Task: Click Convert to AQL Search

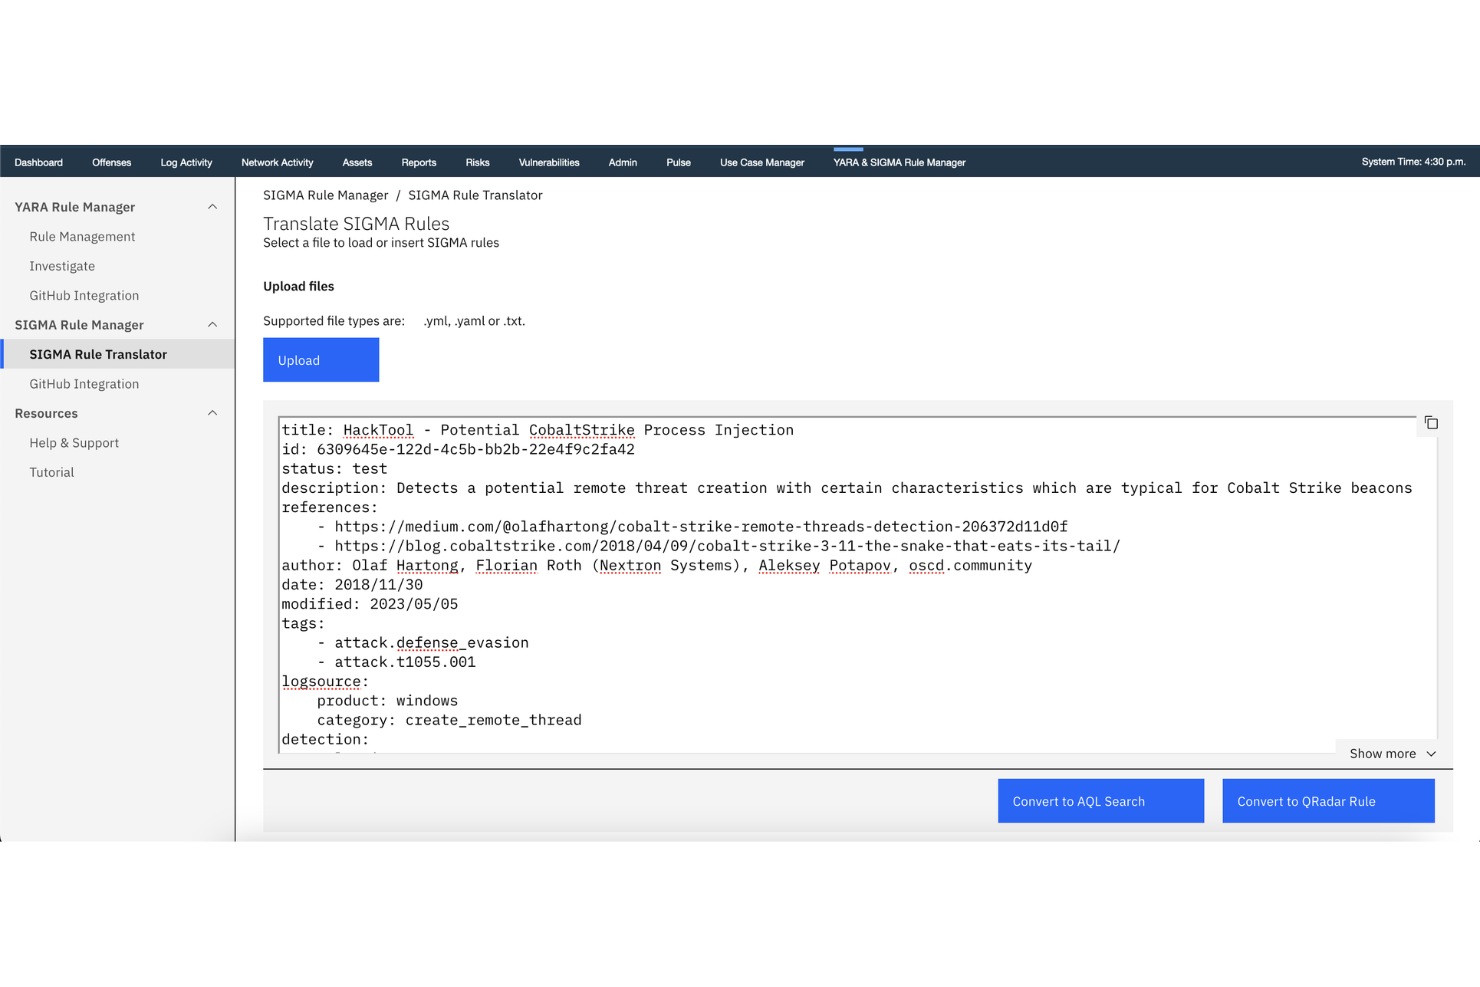Action: pyautogui.click(x=1100, y=800)
